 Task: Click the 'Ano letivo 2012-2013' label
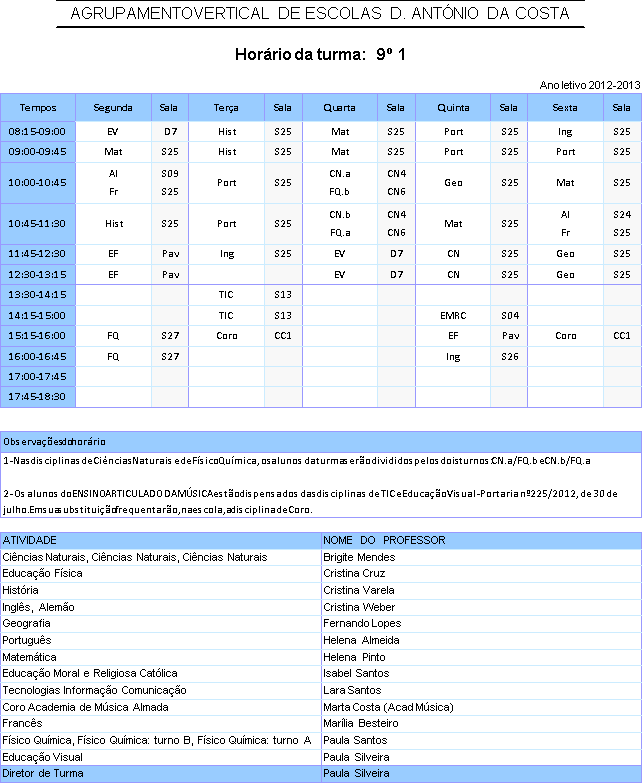point(590,85)
